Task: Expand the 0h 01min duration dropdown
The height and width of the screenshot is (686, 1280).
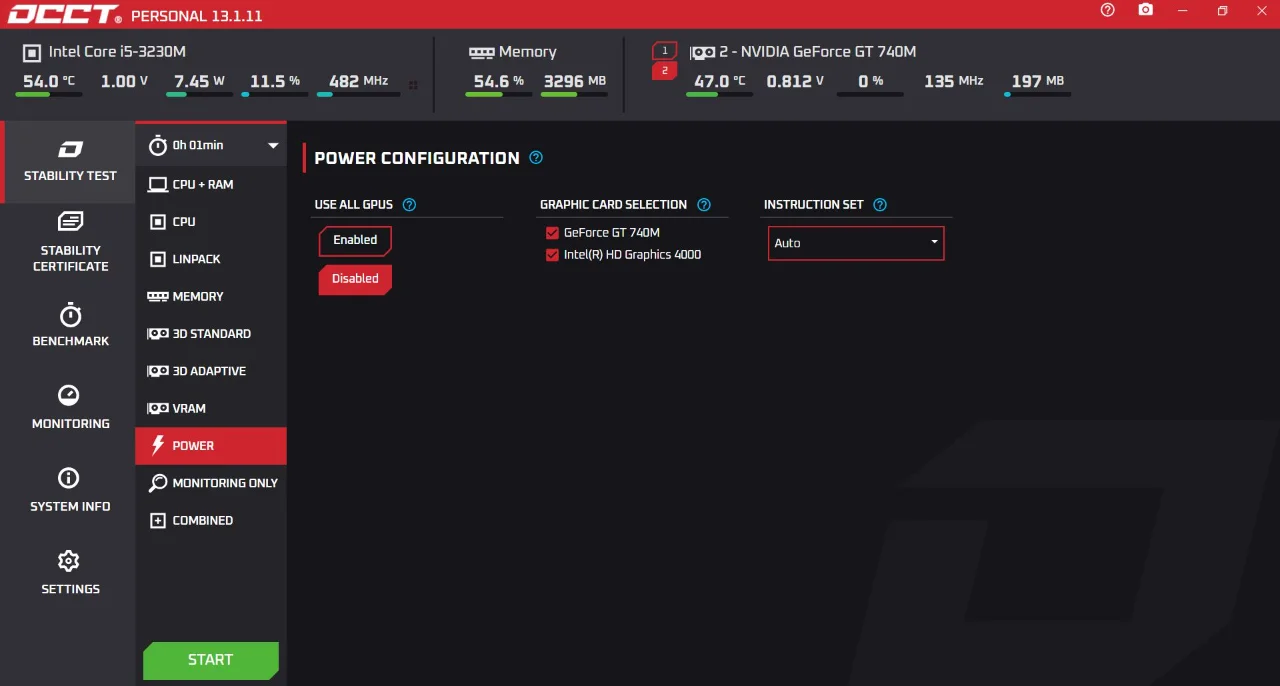Action: (273, 146)
